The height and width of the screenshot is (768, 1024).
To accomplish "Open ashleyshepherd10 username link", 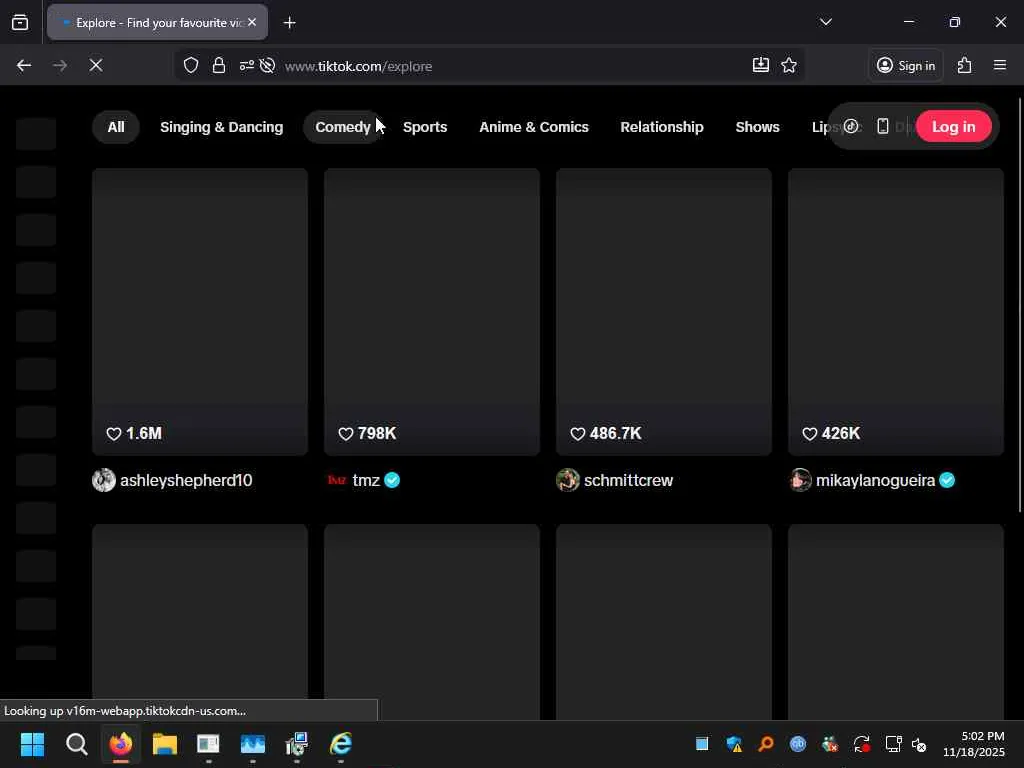I will point(186,481).
